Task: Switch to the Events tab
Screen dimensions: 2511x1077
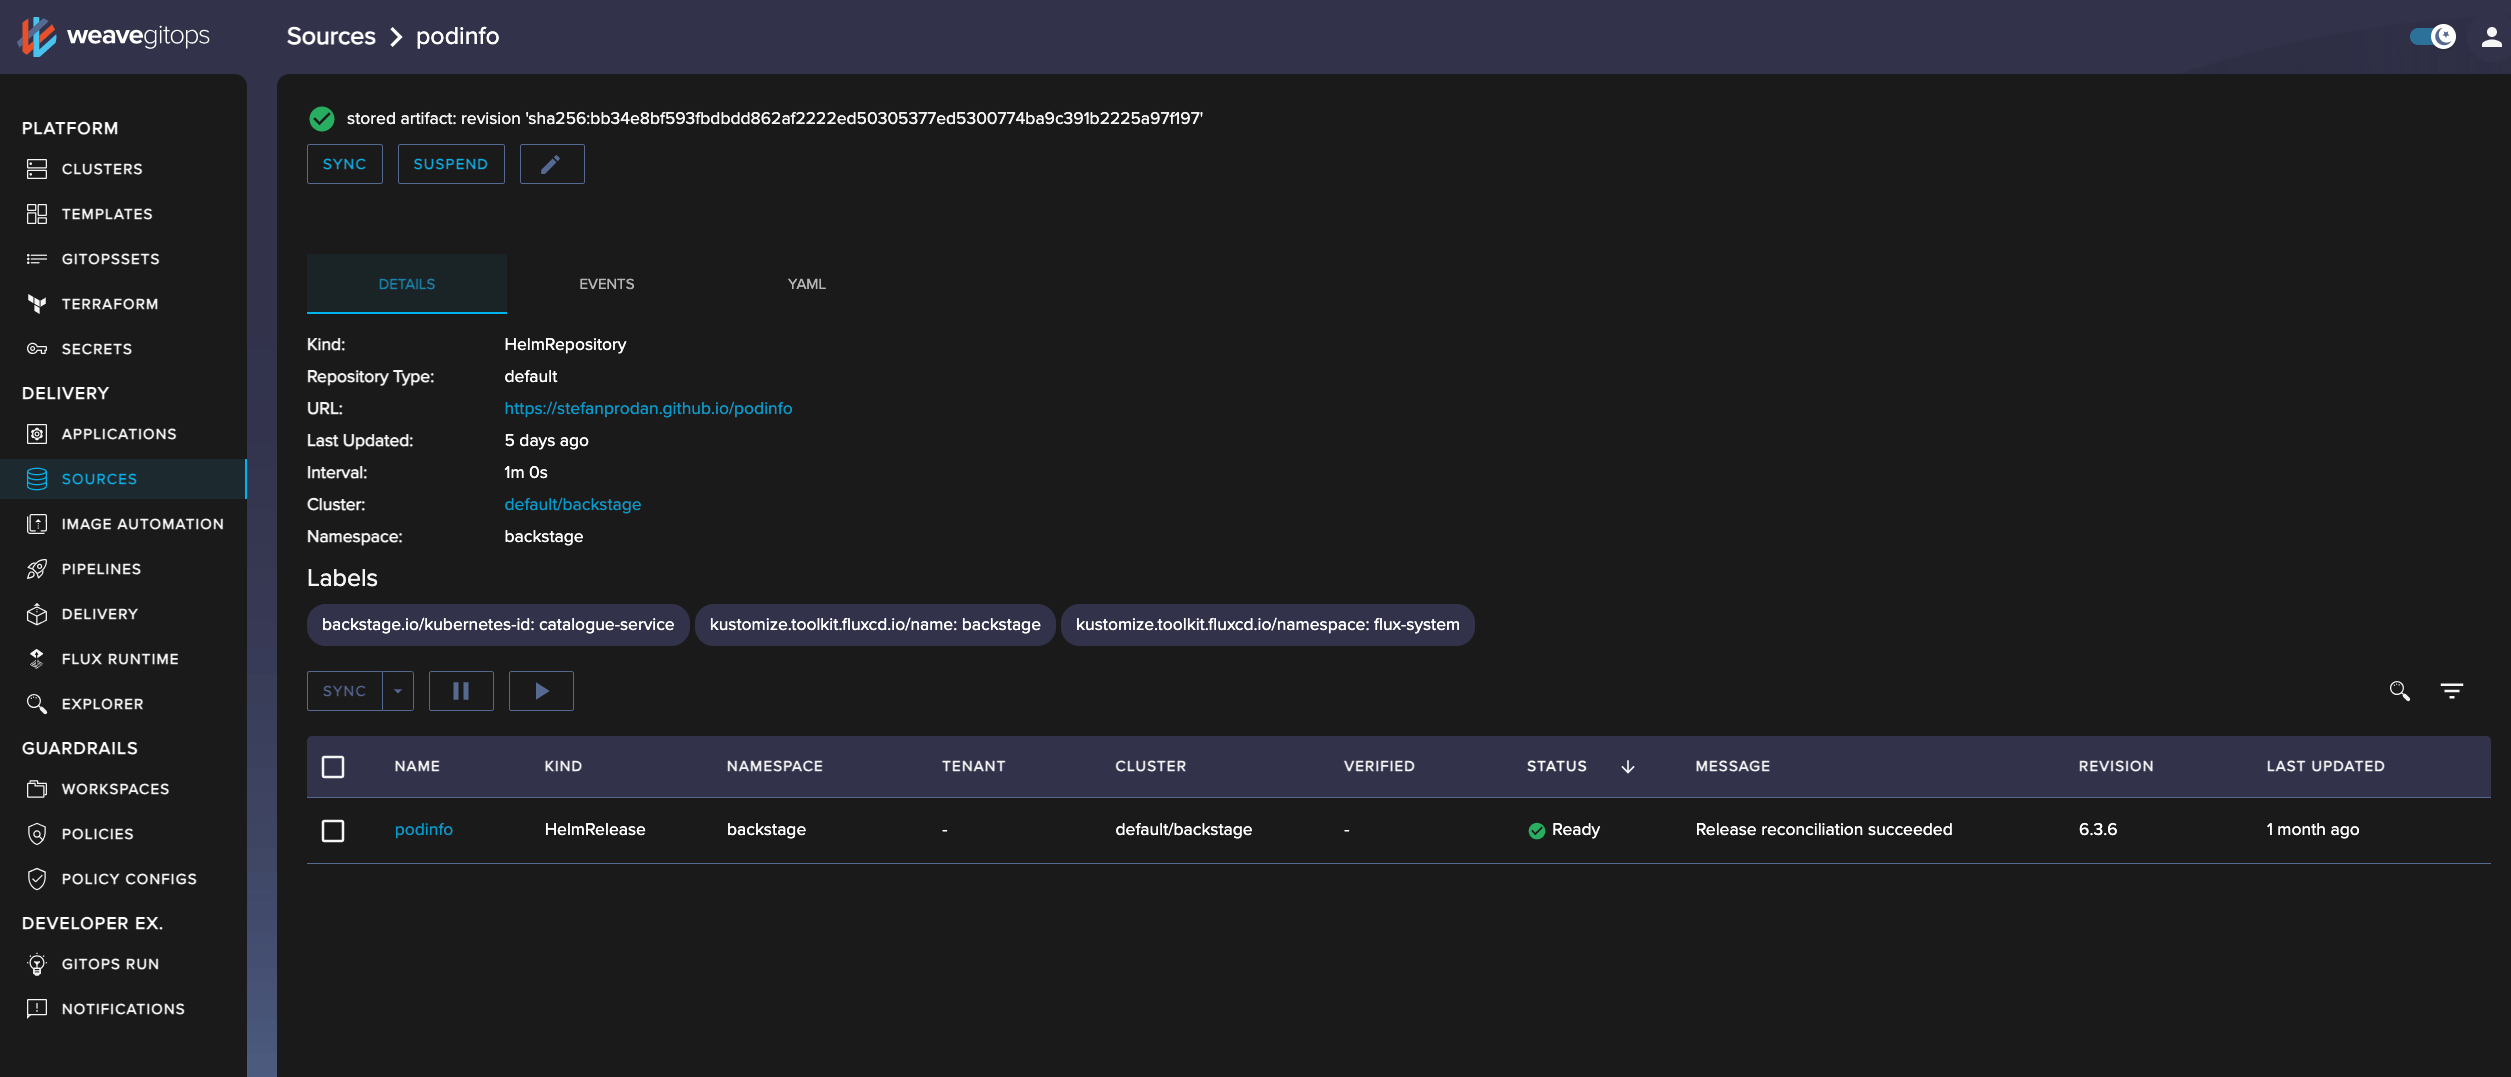Action: pyautogui.click(x=607, y=284)
